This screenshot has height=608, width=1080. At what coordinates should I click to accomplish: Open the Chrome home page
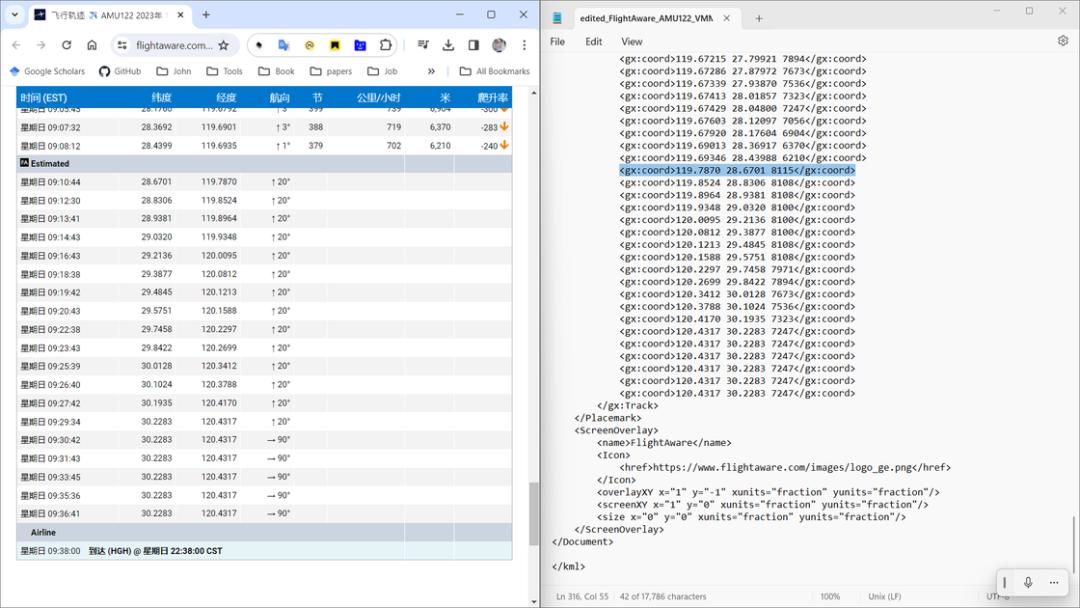92,45
